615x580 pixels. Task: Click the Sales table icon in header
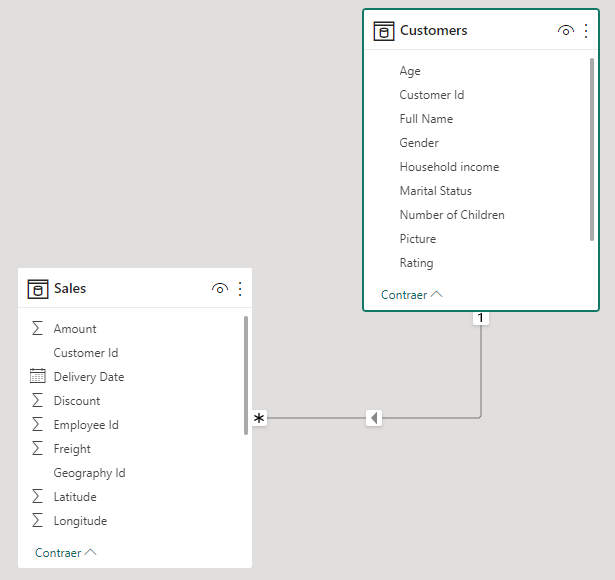[38, 289]
